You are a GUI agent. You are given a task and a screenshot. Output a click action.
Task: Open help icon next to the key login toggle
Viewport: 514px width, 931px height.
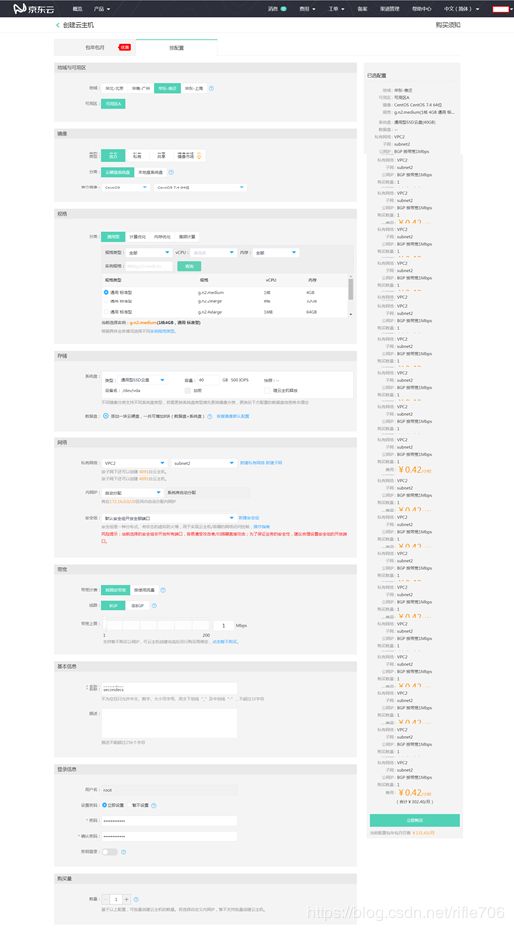click(123, 852)
